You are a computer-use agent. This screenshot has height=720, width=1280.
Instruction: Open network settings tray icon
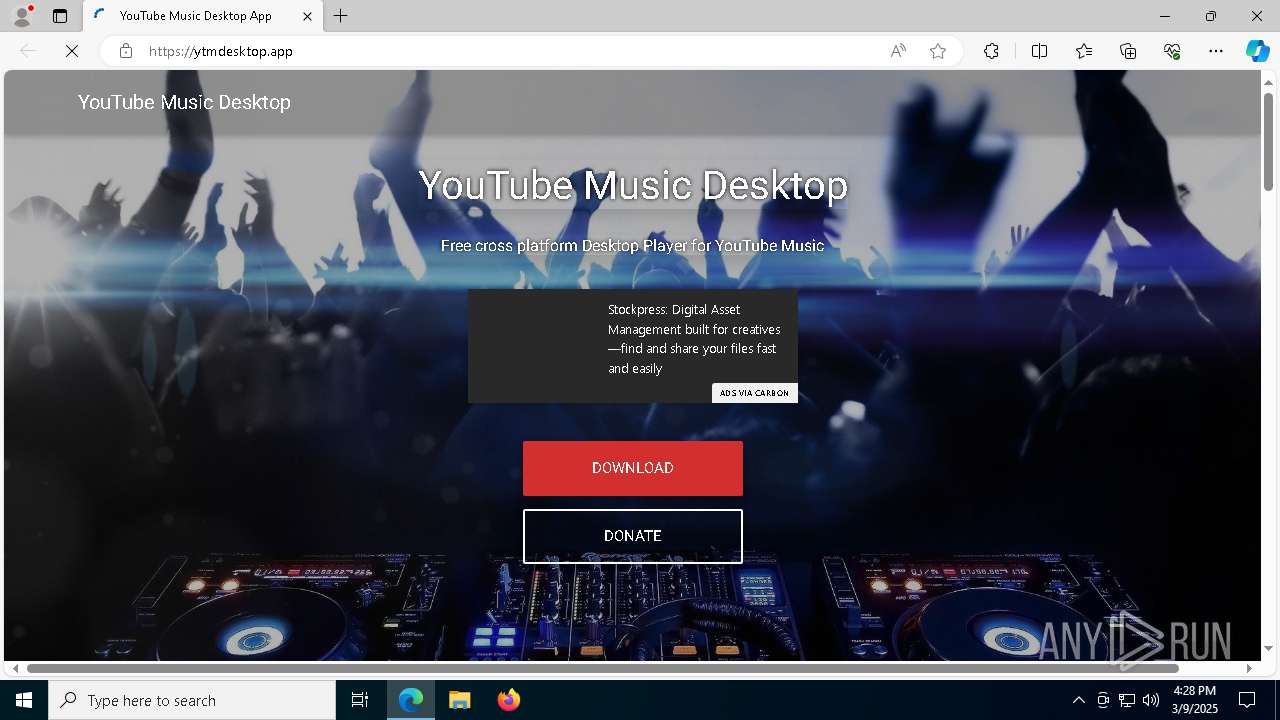[1127, 700]
